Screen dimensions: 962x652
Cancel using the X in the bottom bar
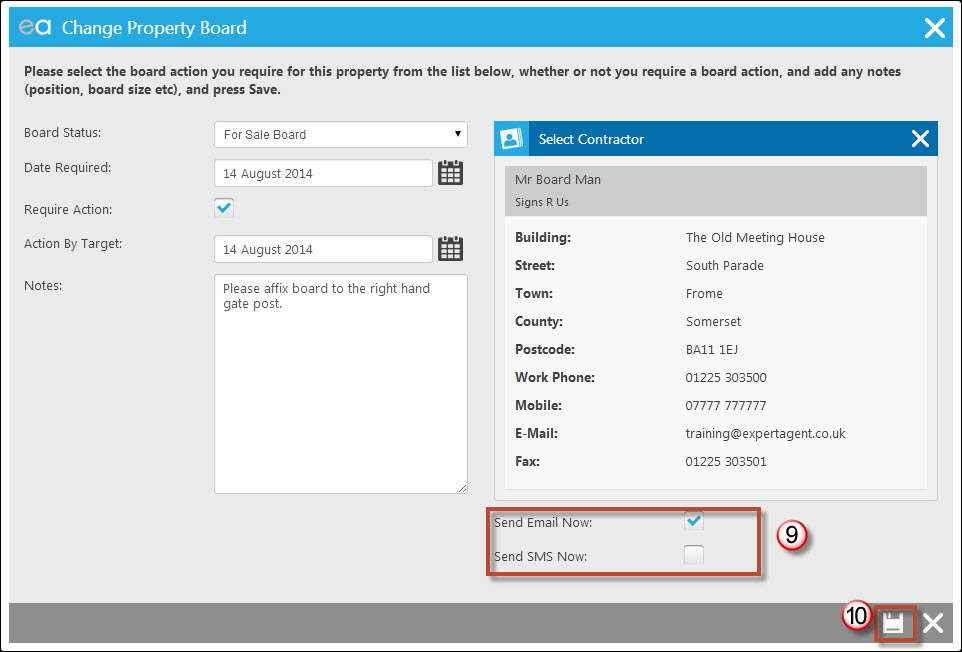coord(933,623)
